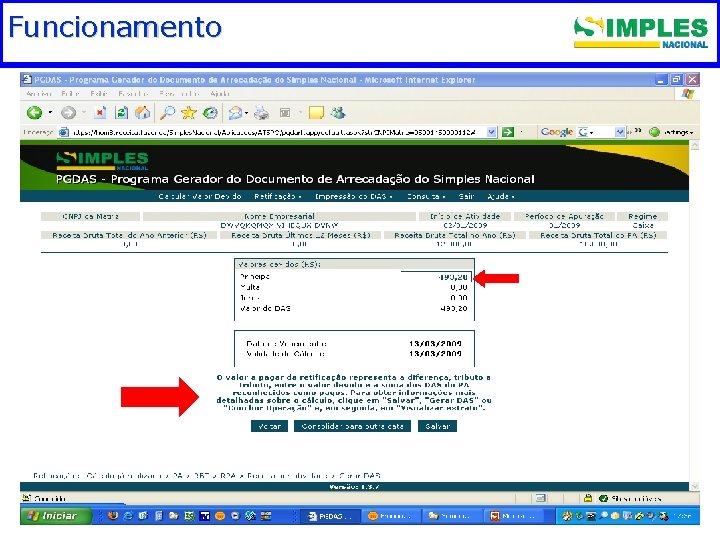The width and height of the screenshot is (720, 540).
Task: Launch Internet Explorer from quick launch
Action: pyautogui.click(x=128, y=516)
